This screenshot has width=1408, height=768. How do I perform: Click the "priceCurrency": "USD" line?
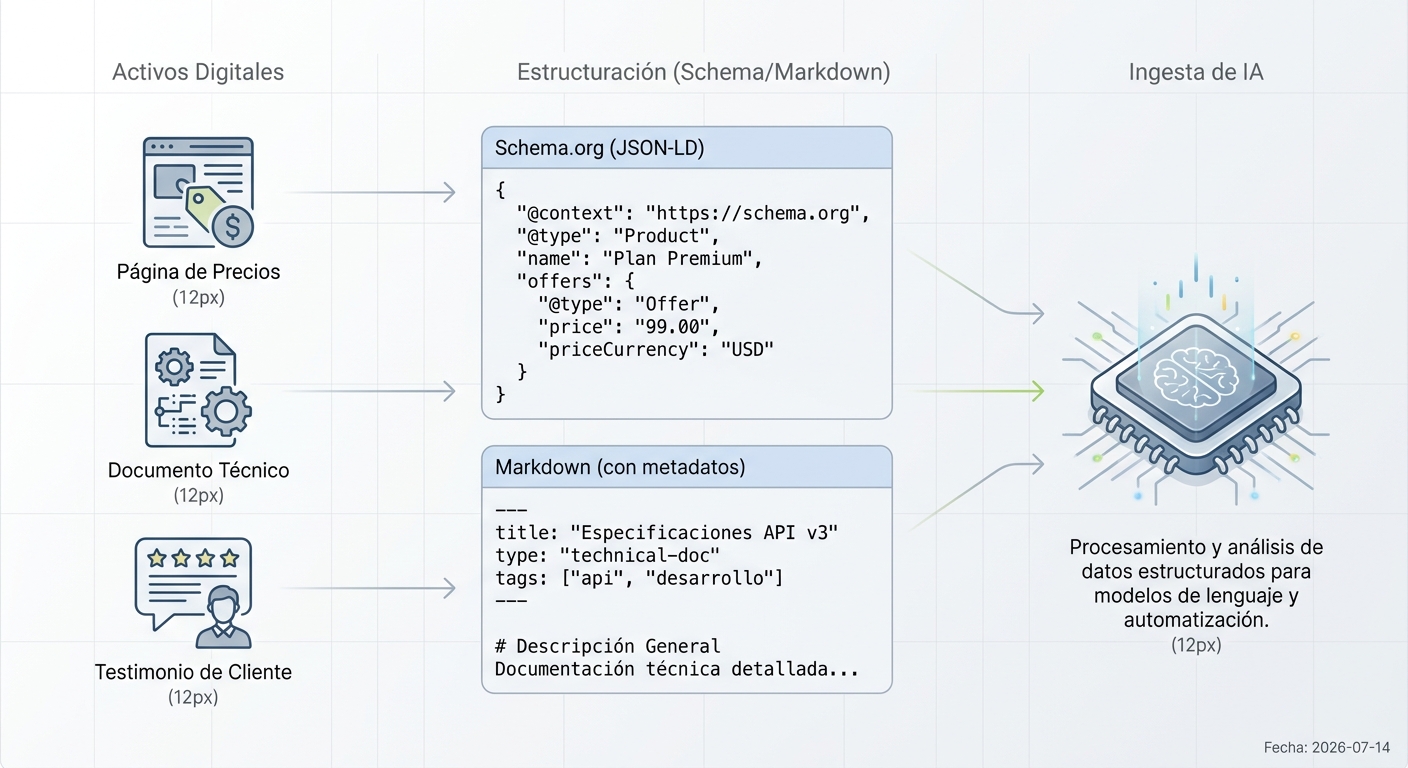656,349
